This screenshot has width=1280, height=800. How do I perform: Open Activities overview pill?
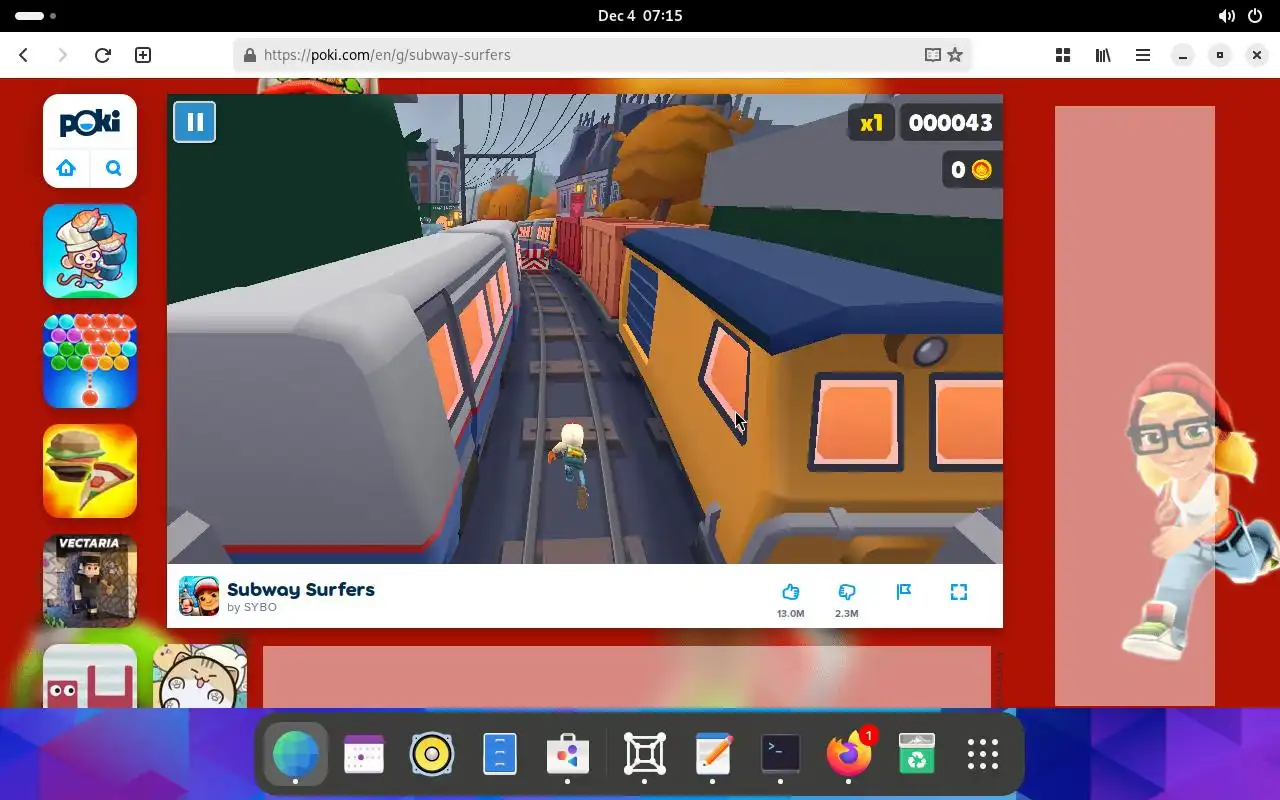click(x=35, y=16)
